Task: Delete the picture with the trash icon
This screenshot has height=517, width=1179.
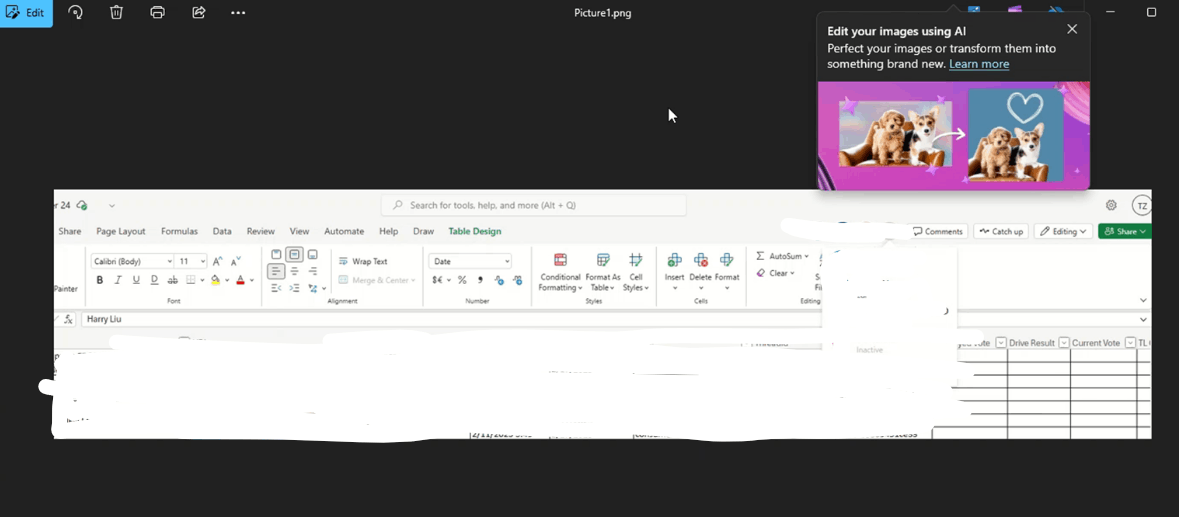Action: (116, 12)
